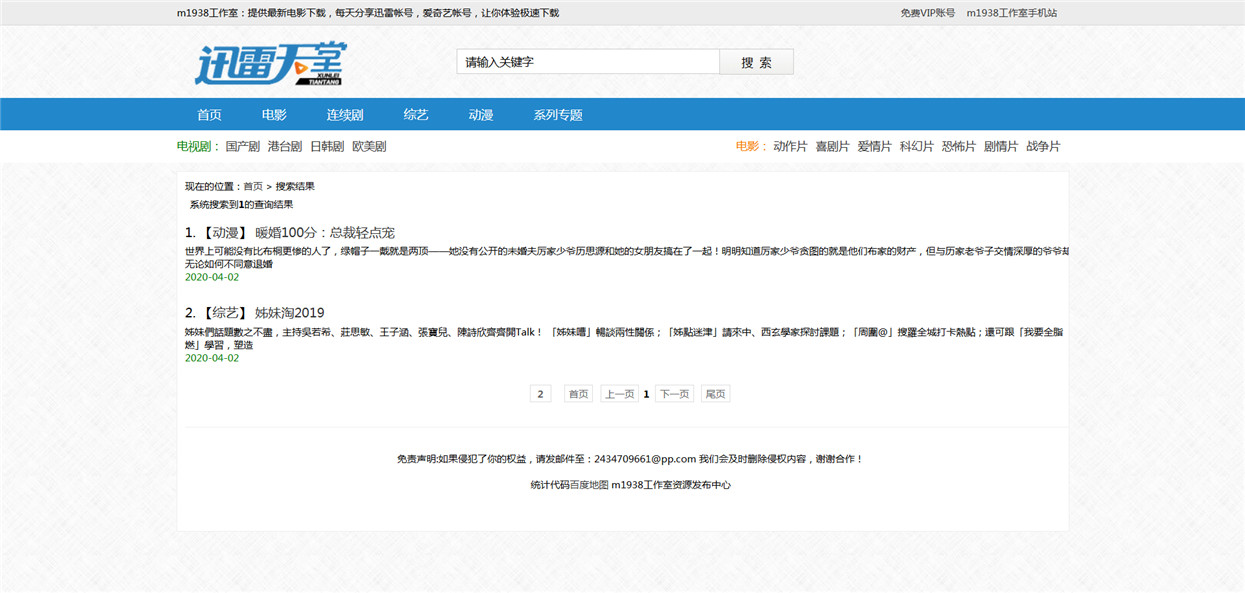Select the 港台剧 category link
1245x593 pixels.
(x=285, y=146)
